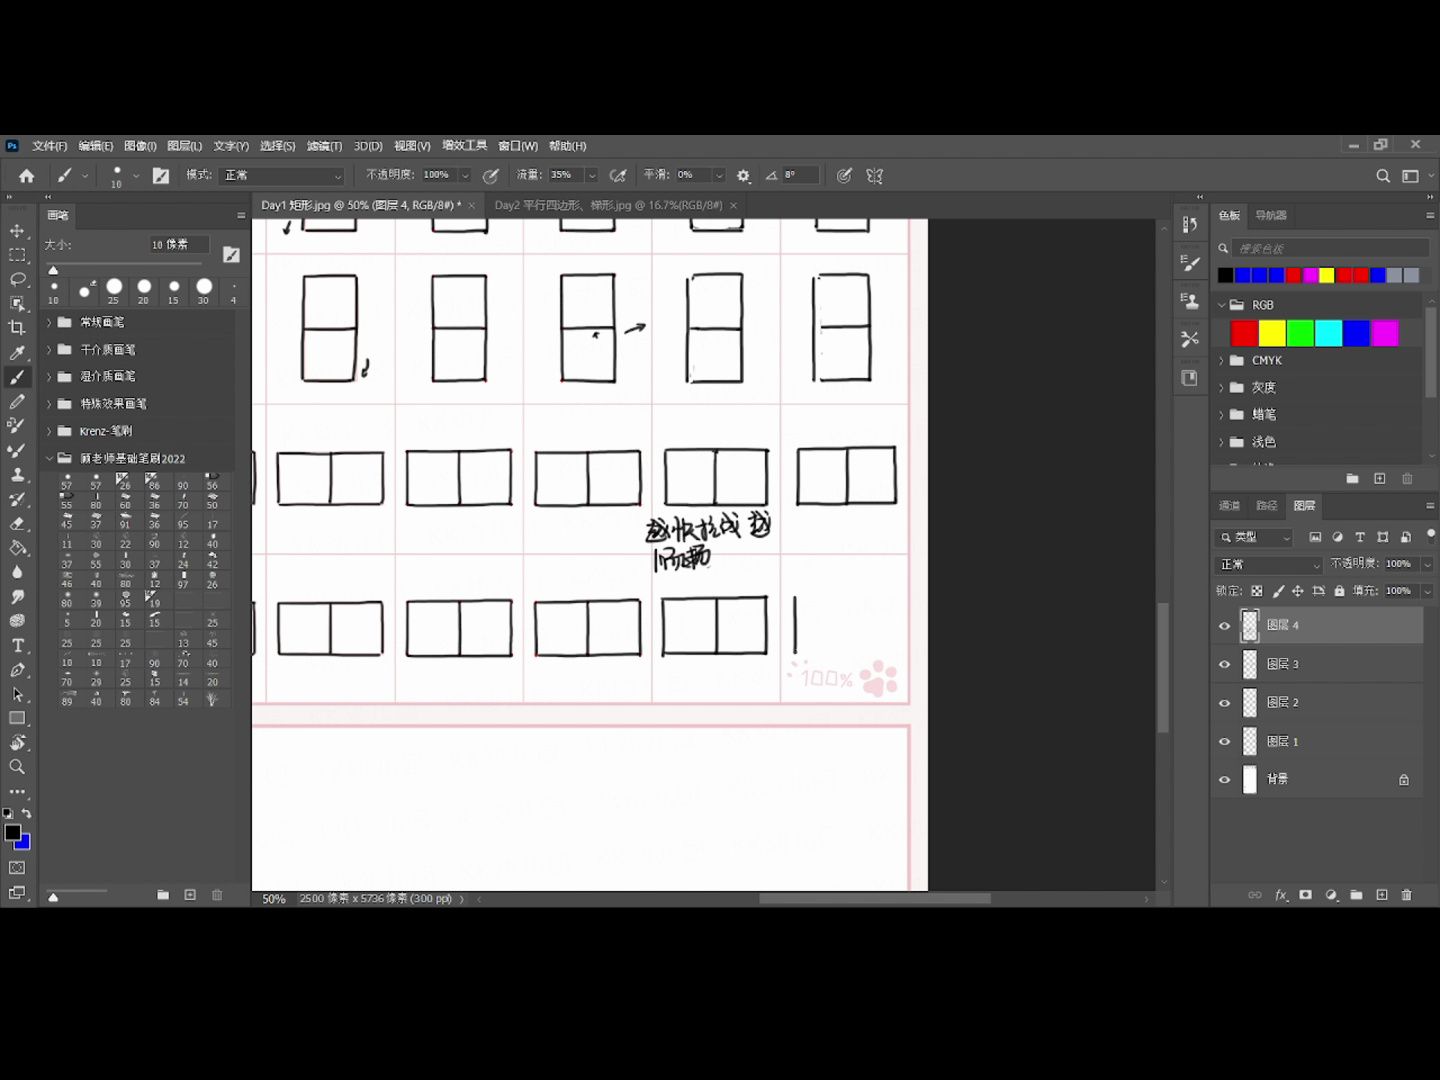Add a layer mask
The width and height of the screenshot is (1440, 1080).
(x=1305, y=895)
